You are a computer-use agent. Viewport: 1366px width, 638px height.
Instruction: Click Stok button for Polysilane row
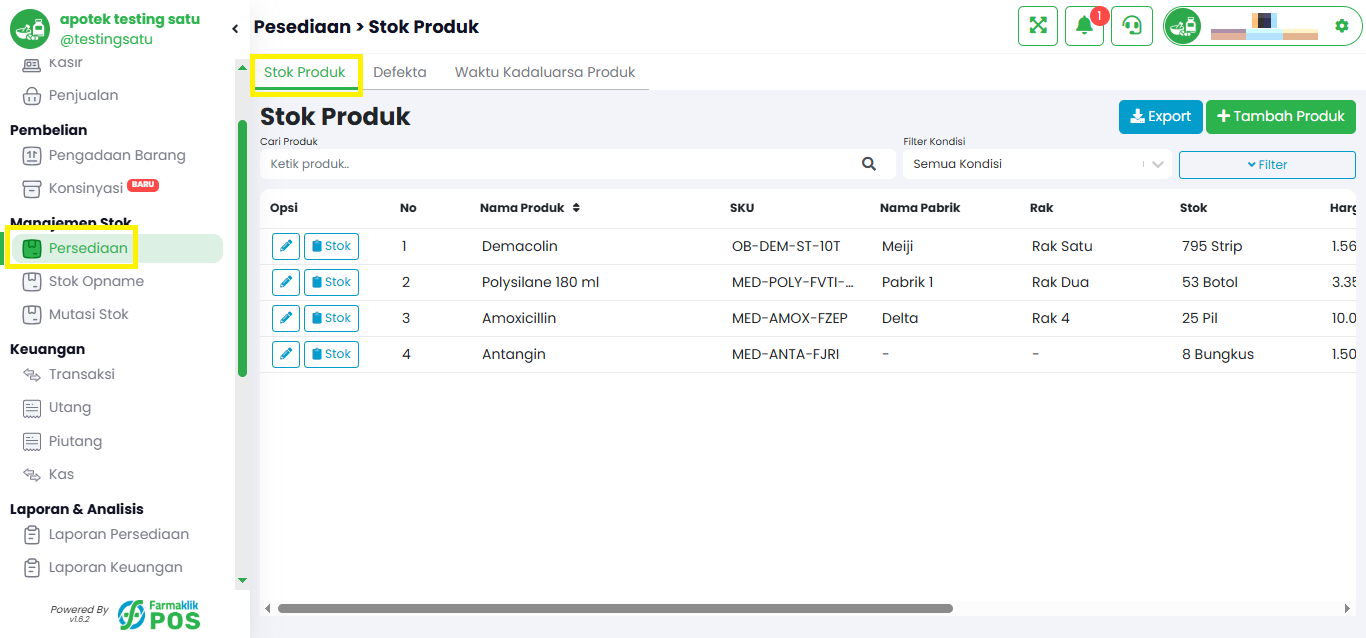[331, 282]
